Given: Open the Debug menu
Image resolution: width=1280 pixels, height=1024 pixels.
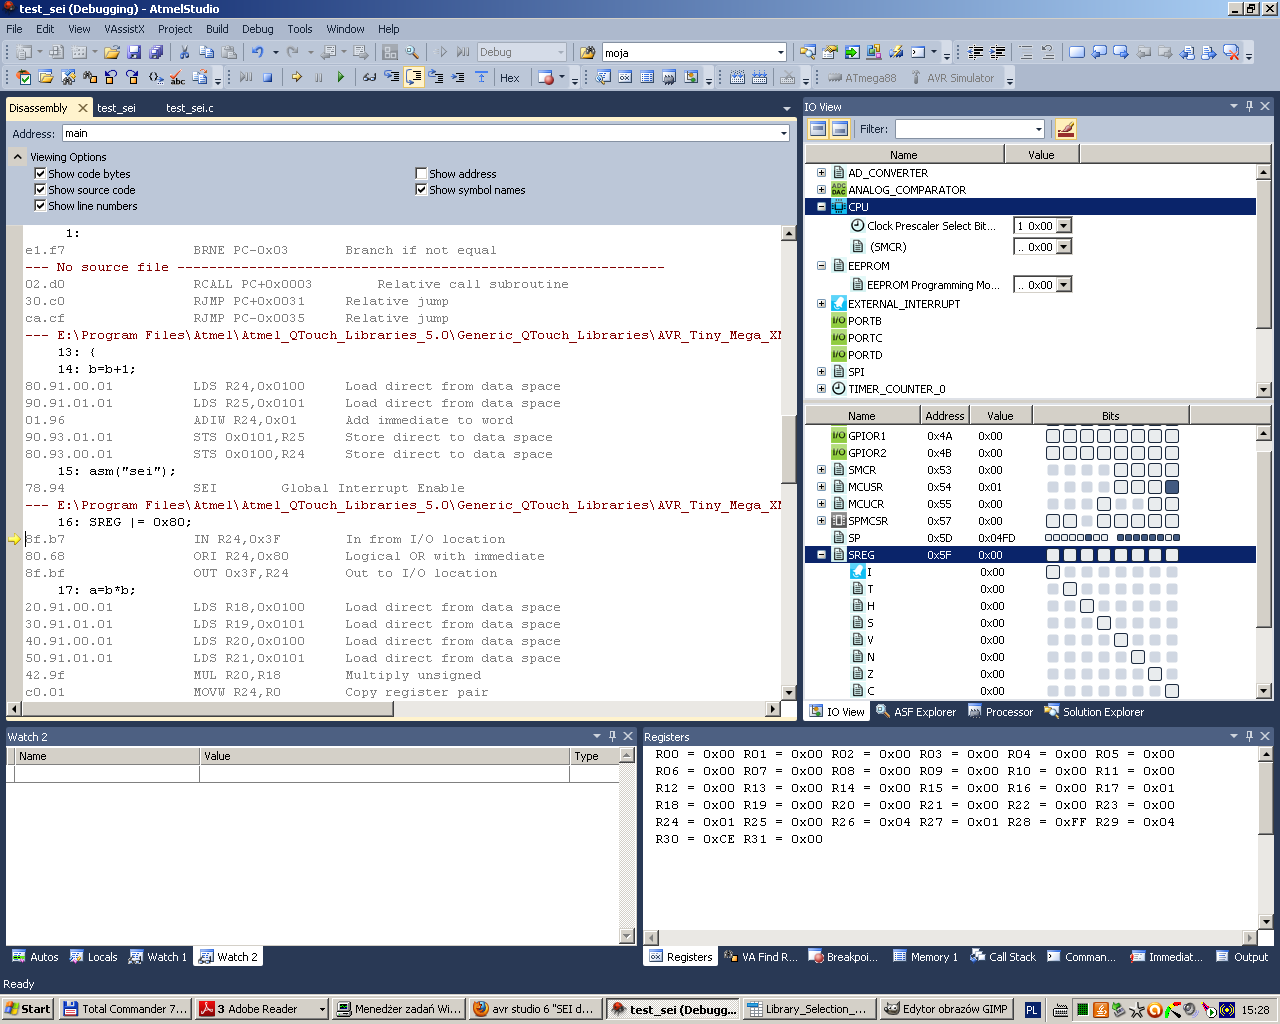Looking at the screenshot, I should pyautogui.click(x=257, y=29).
